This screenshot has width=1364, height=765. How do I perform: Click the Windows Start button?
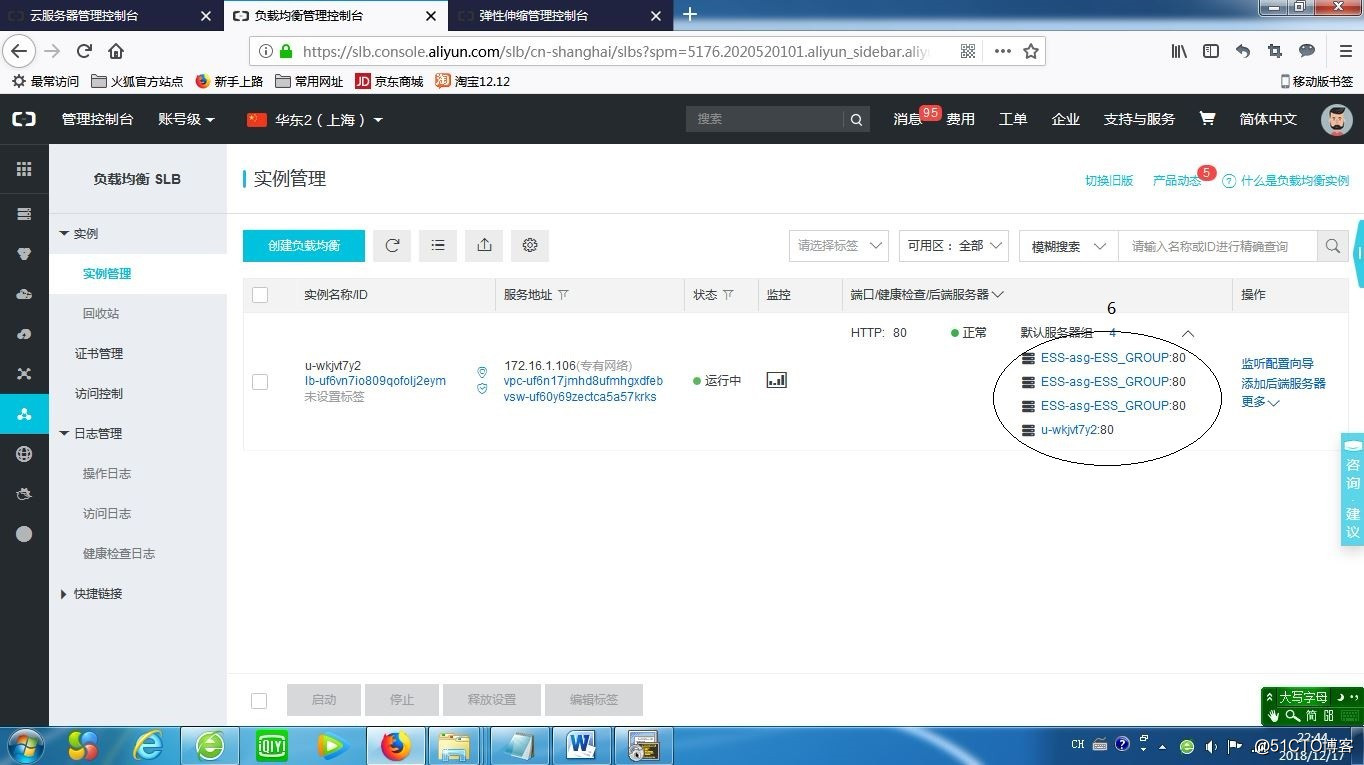click(26, 746)
